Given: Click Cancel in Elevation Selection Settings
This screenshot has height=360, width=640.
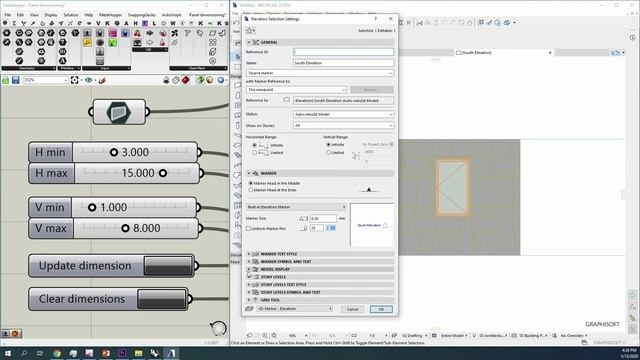Looking at the screenshot, I should [x=352, y=309].
